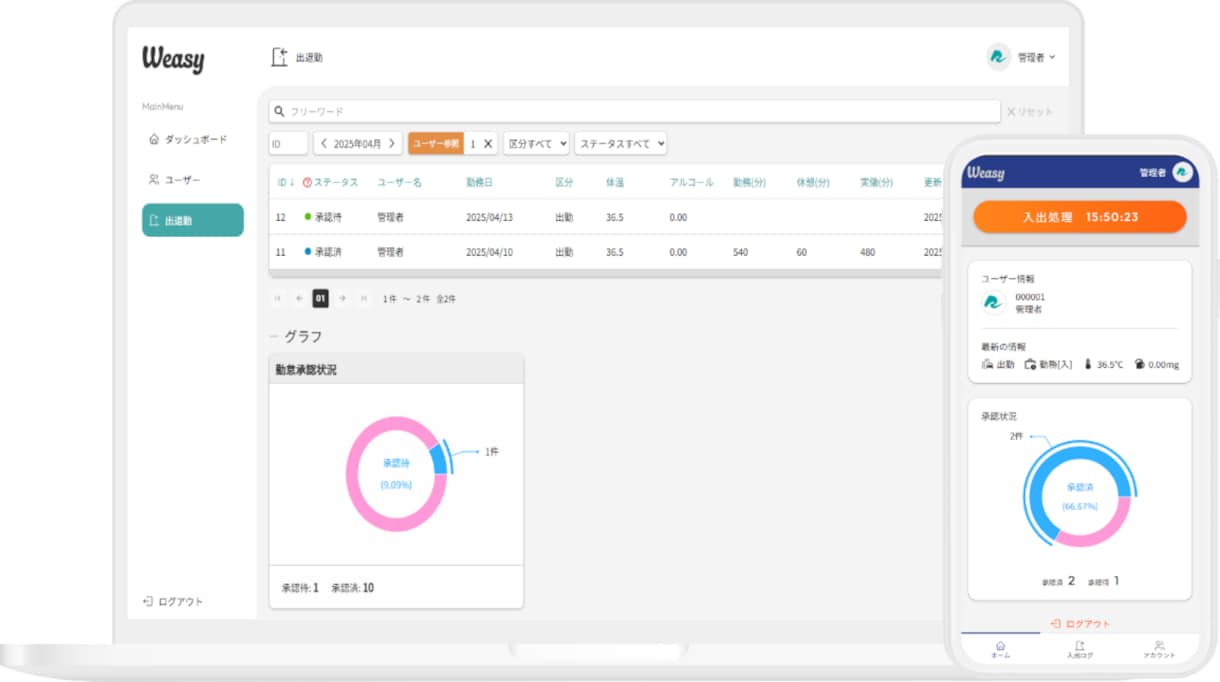Click 承認済: 10 legend below the chart
The image size is (1220, 682).
click(352, 587)
